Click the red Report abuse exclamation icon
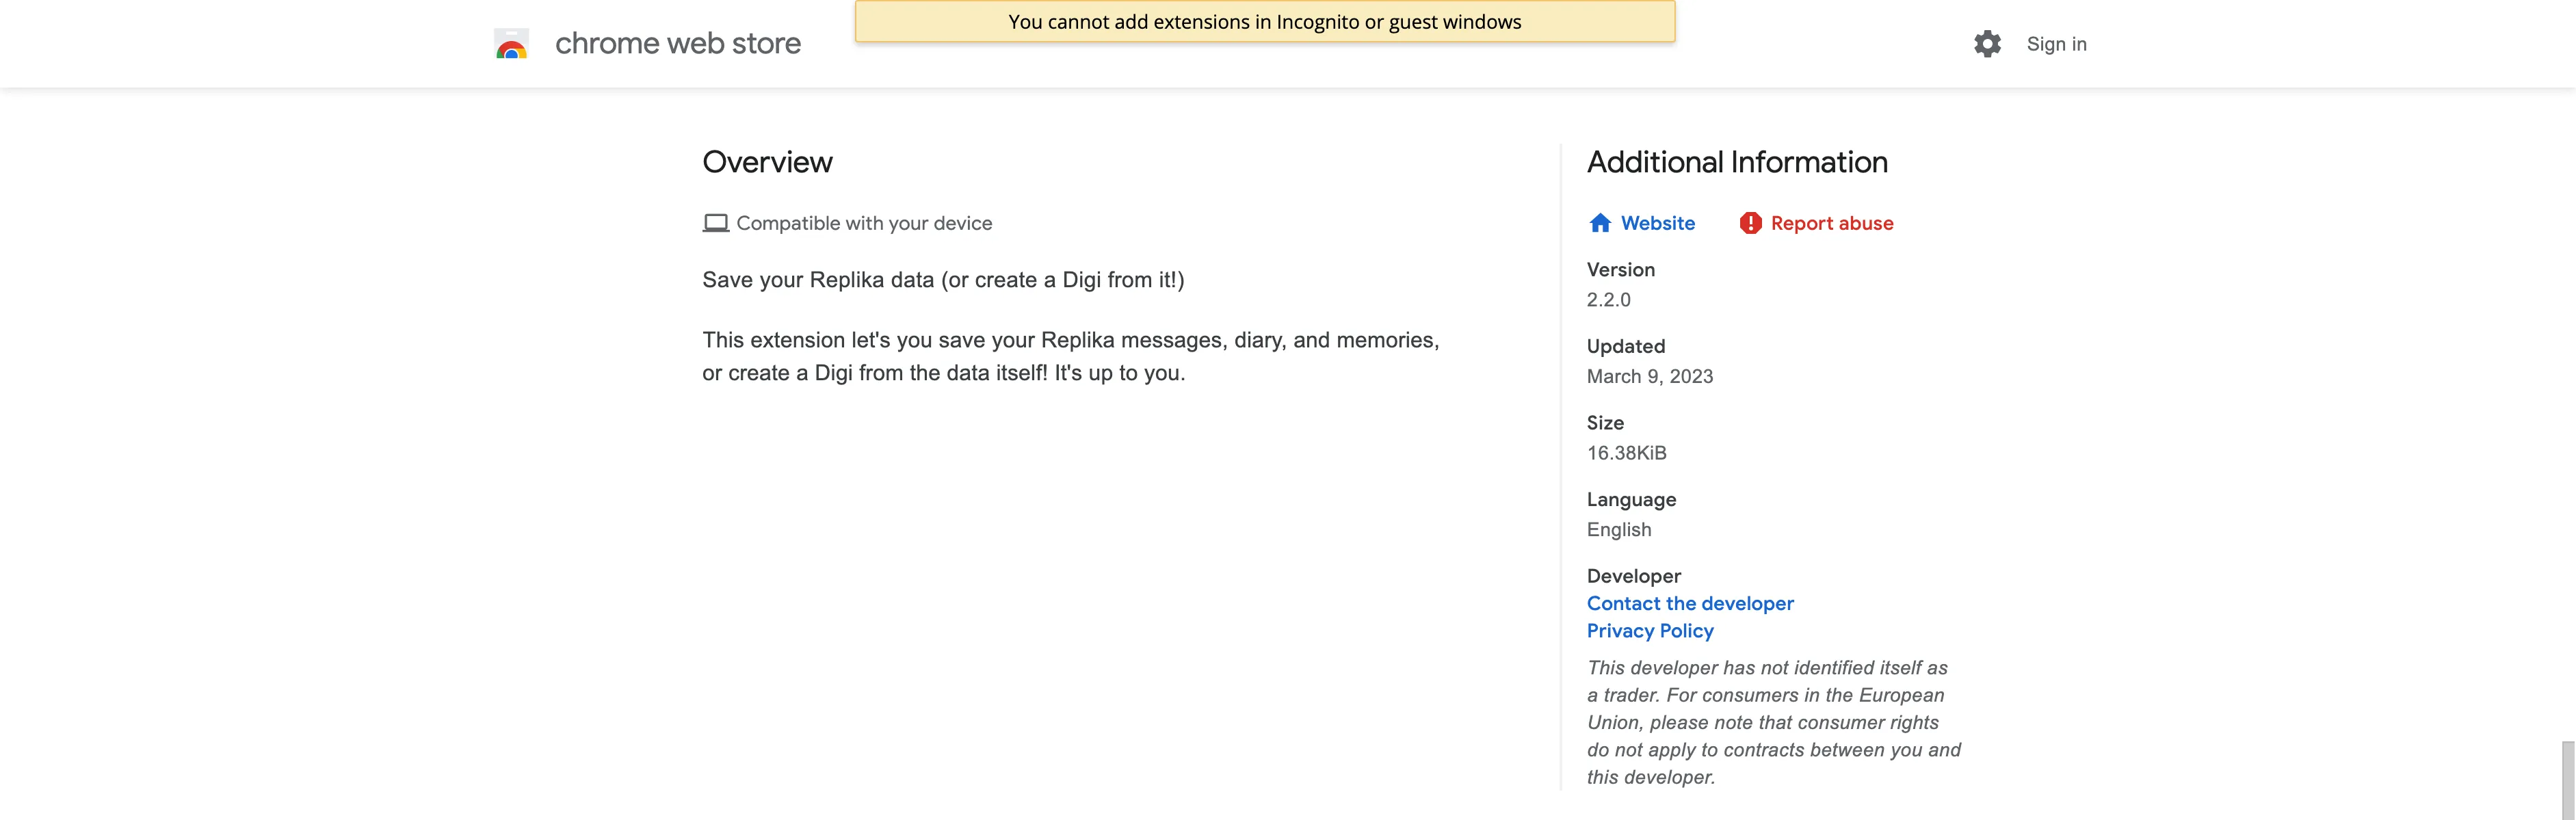 click(1750, 223)
